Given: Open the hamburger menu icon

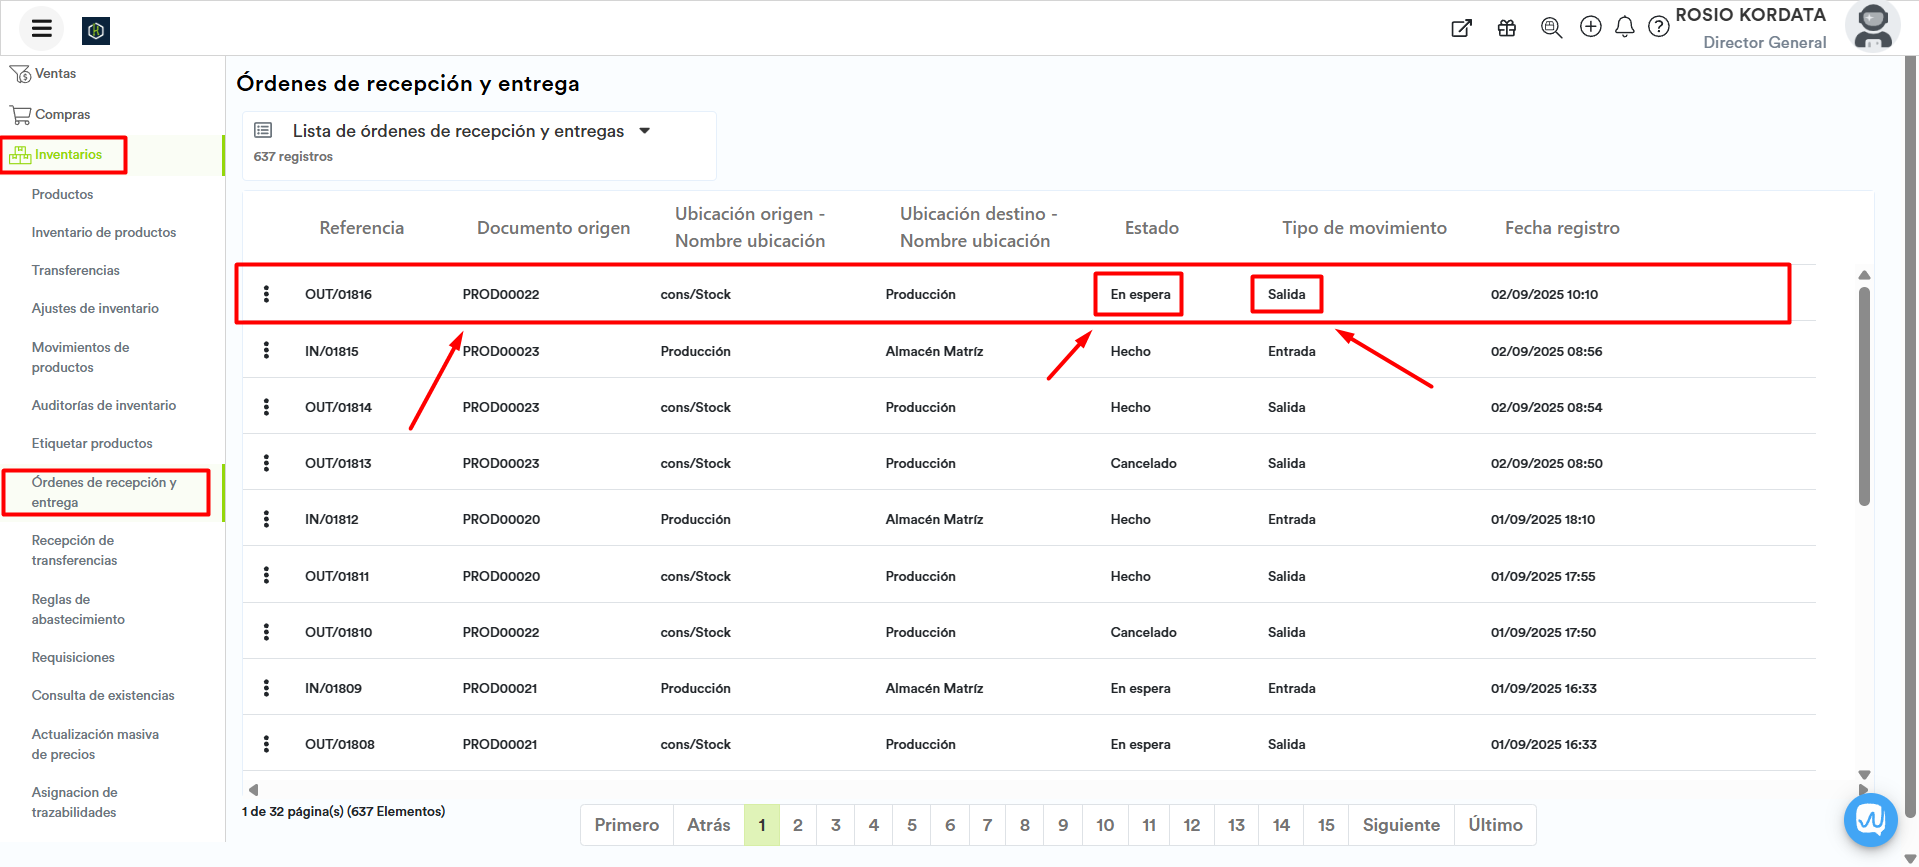Looking at the screenshot, I should pyautogui.click(x=41, y=28).
